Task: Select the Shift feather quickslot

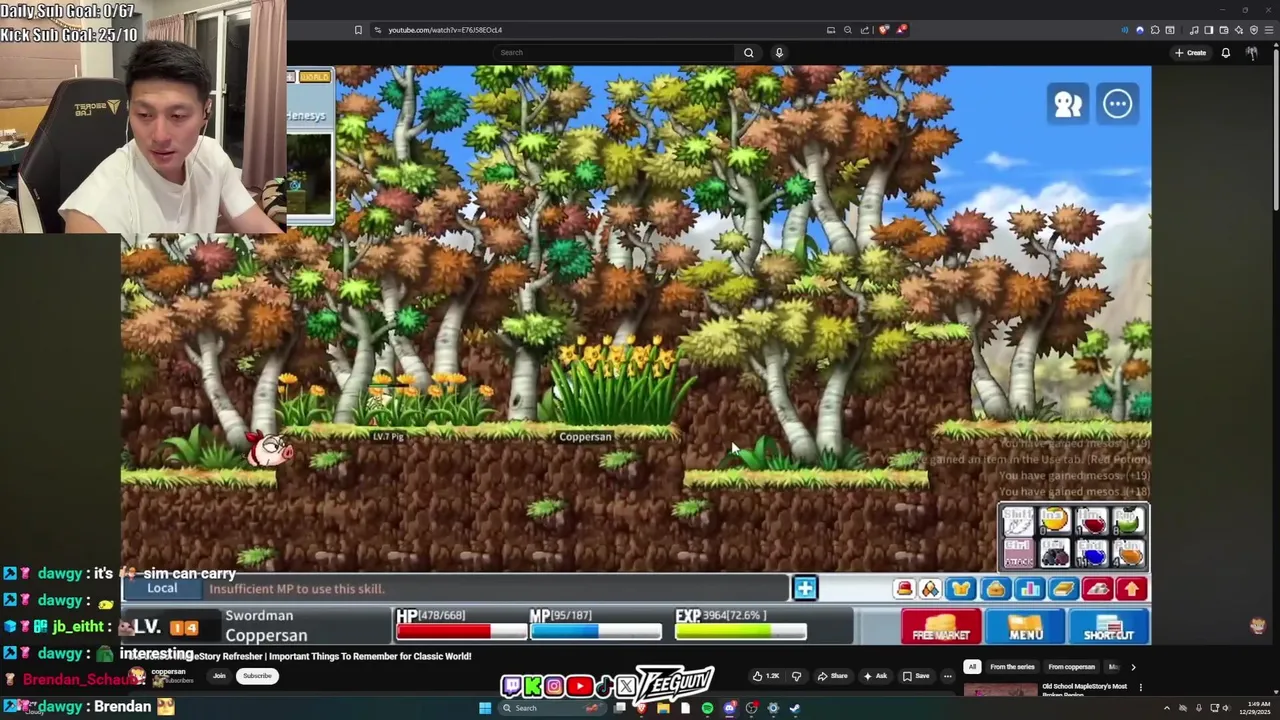Action: (1017, 521)
